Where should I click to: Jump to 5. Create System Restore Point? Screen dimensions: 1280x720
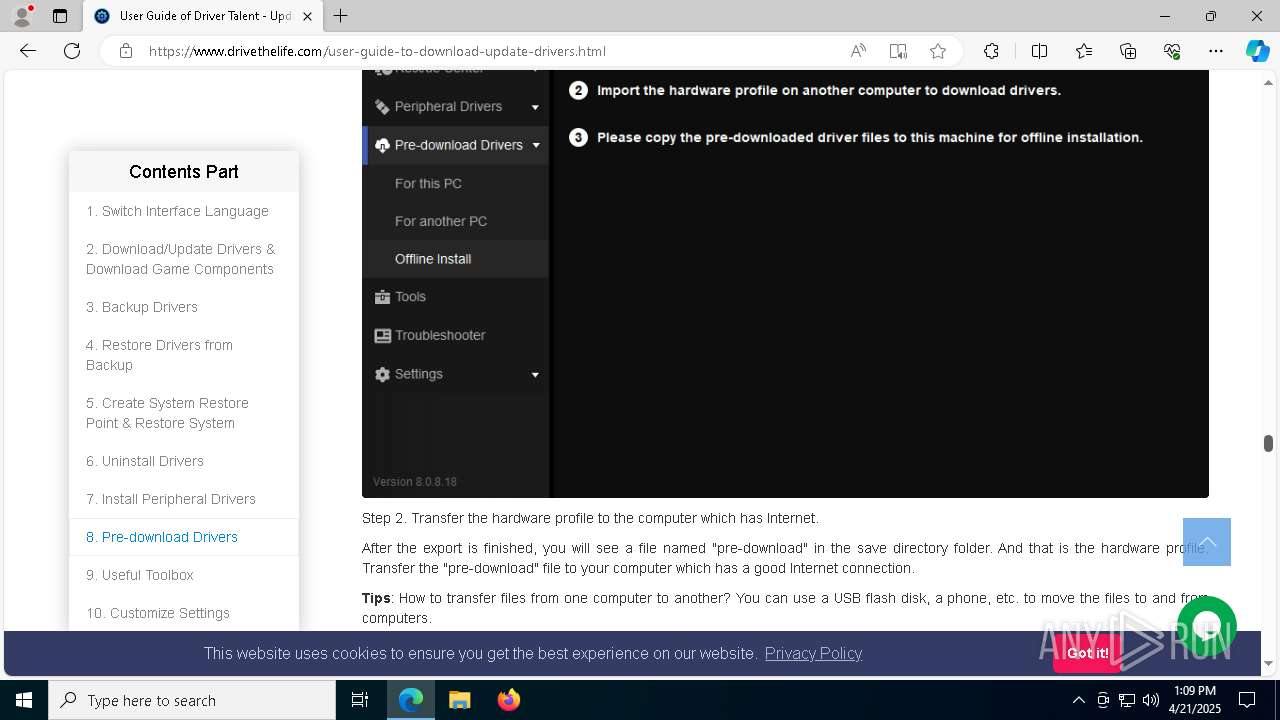point(167,413)
